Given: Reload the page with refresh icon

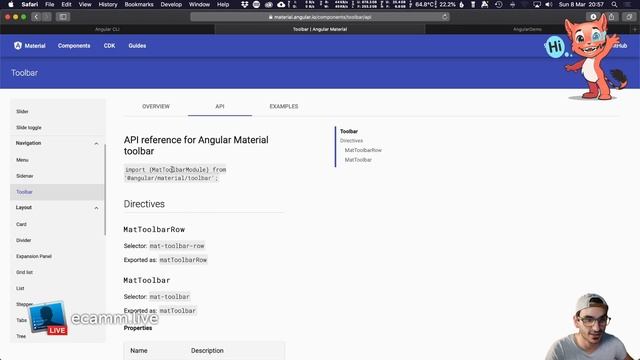Looking at the screenshot, I should [444, 17].
